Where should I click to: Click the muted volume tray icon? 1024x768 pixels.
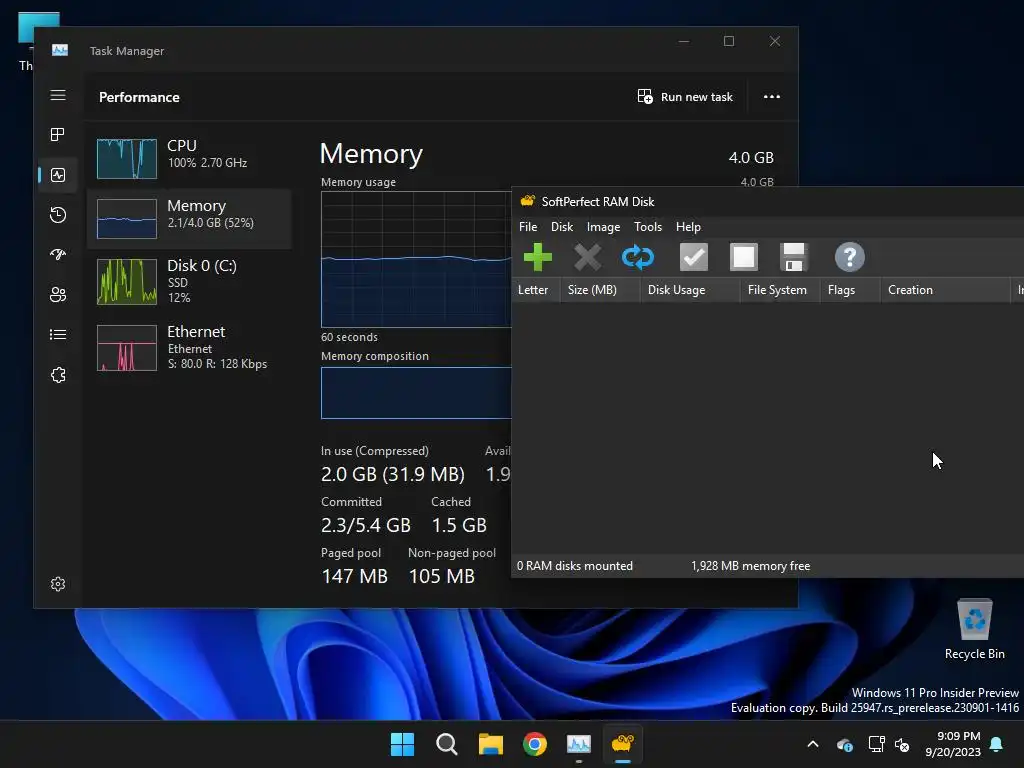tap(902, 744)
